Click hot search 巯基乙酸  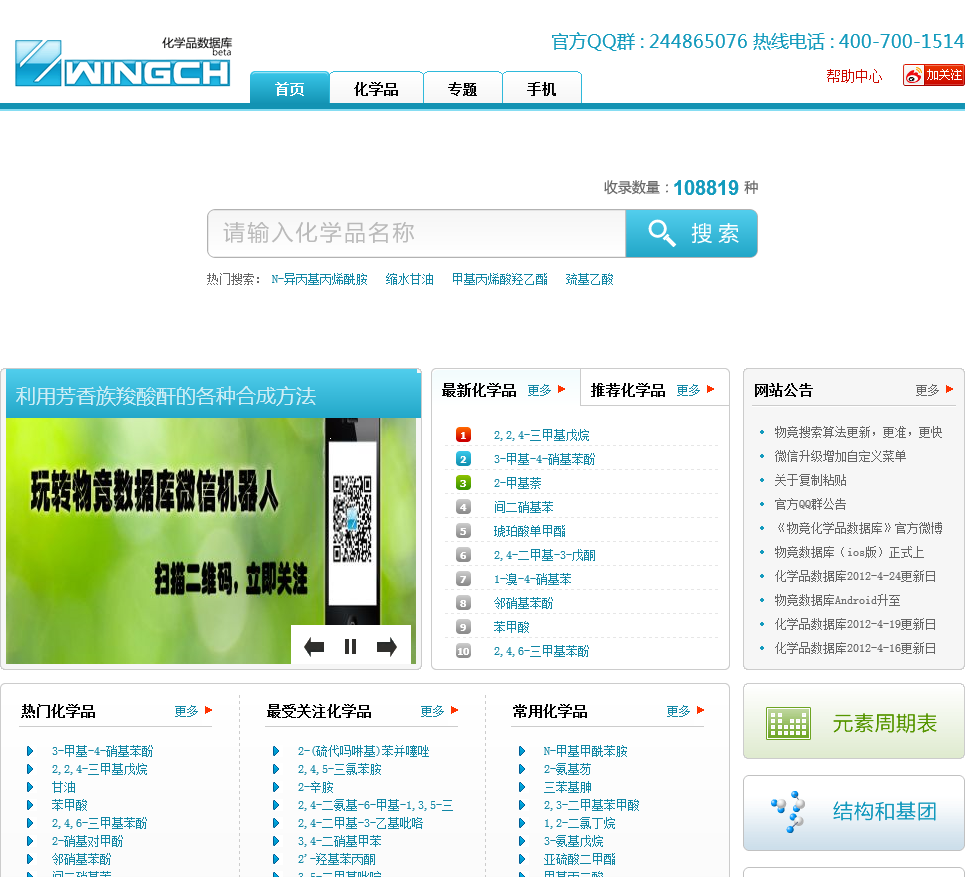589,279
